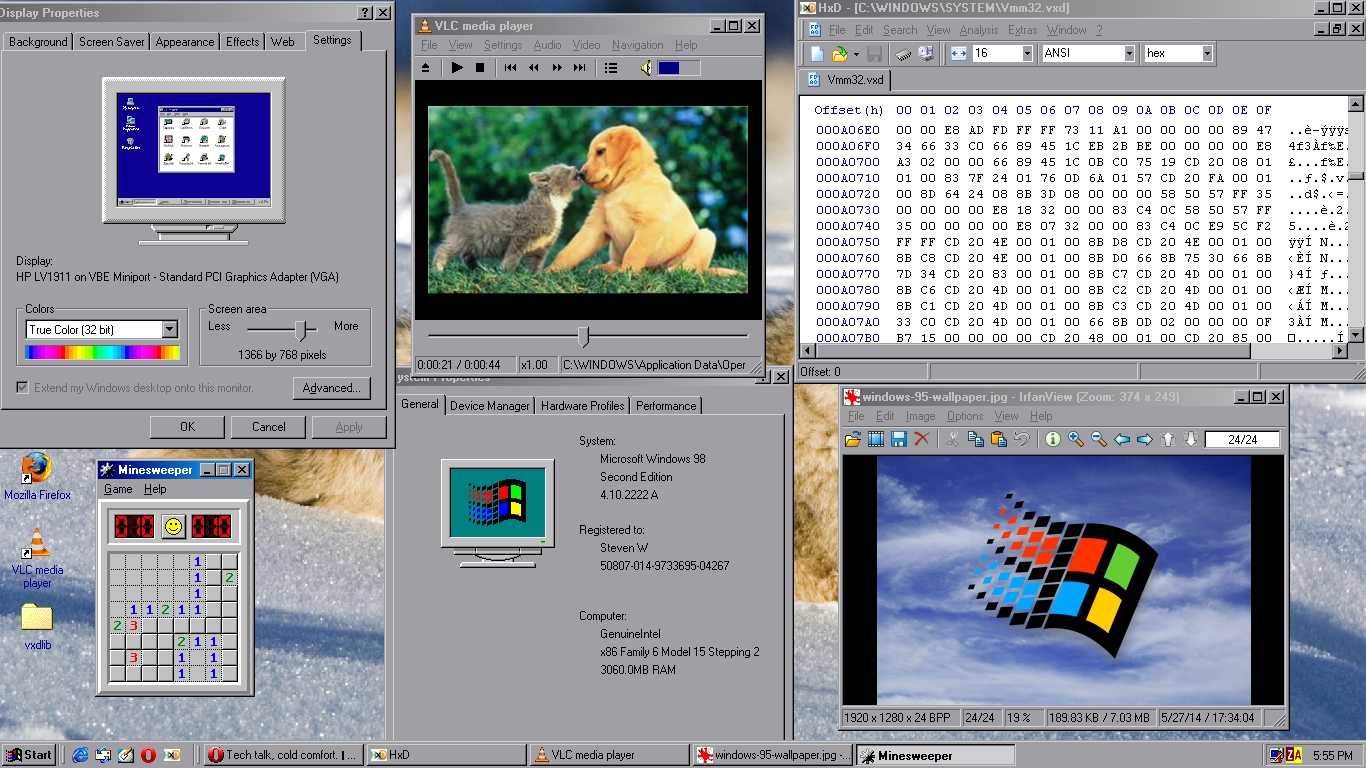Select the Vmm32.vxd tab in HxD
The height and width of the screenshot is (768, 1366).
pyautogui.click(x=845, y=80)
